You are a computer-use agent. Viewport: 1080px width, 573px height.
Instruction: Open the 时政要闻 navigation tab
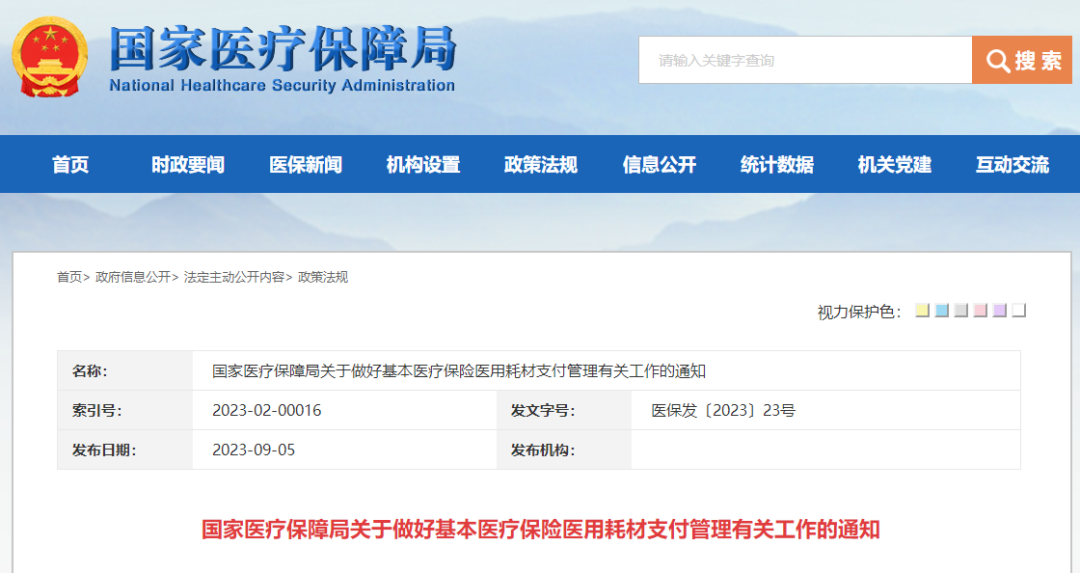[188, 165]
